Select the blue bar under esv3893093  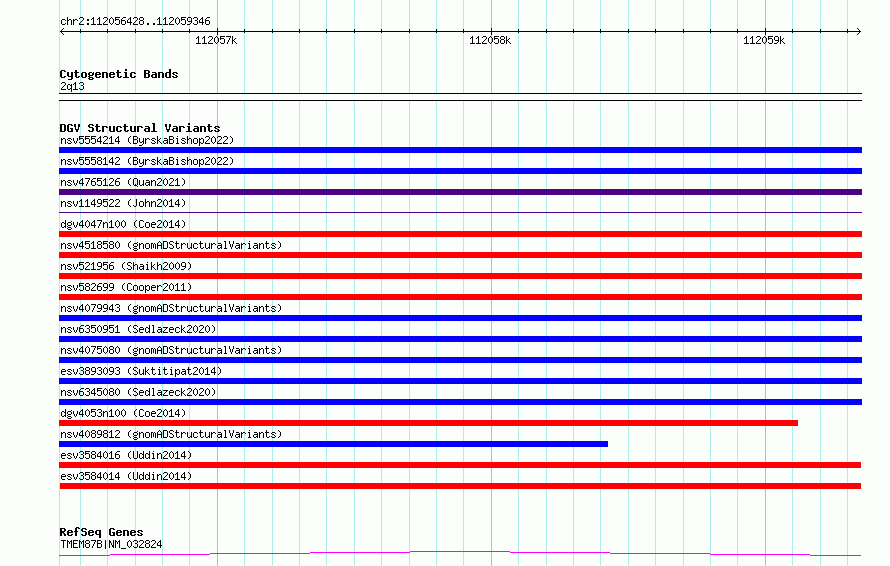[x=460, y=381]
